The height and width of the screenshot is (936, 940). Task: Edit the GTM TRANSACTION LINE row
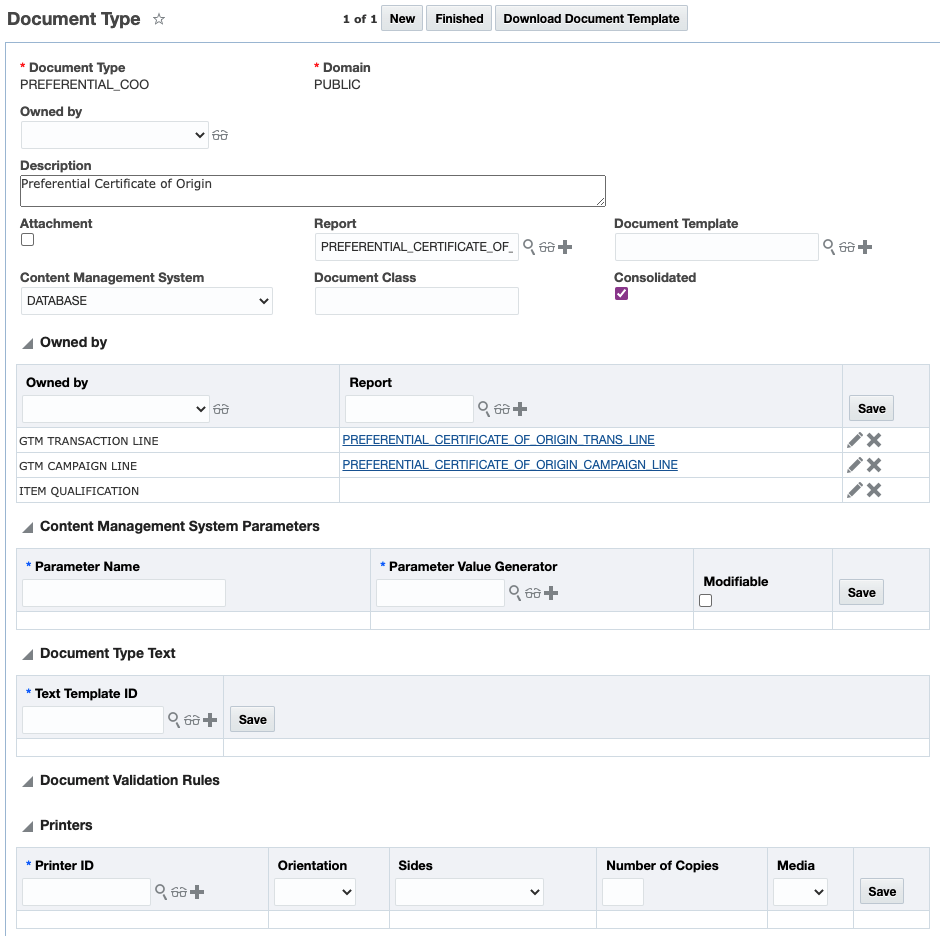coord(854,440)
